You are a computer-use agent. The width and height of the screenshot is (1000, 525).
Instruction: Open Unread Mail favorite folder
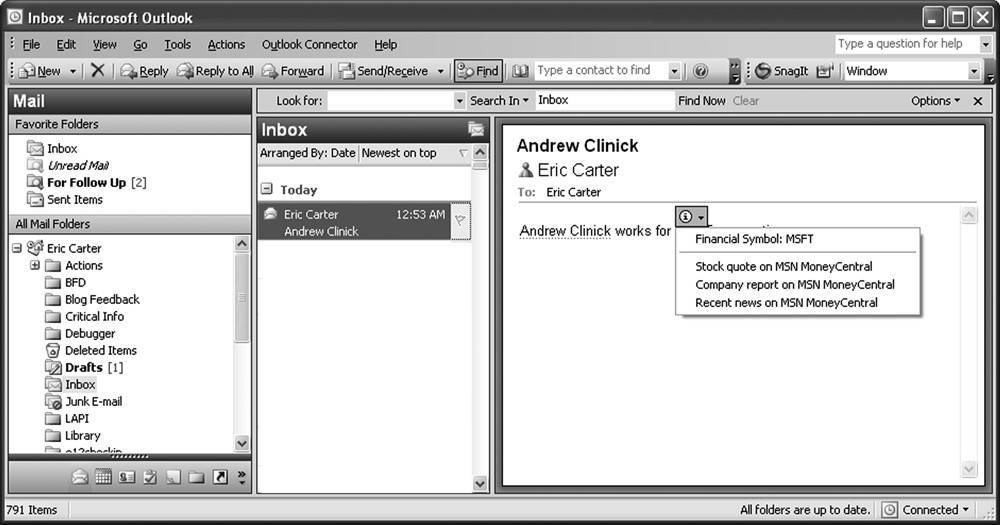pos(78,165)
